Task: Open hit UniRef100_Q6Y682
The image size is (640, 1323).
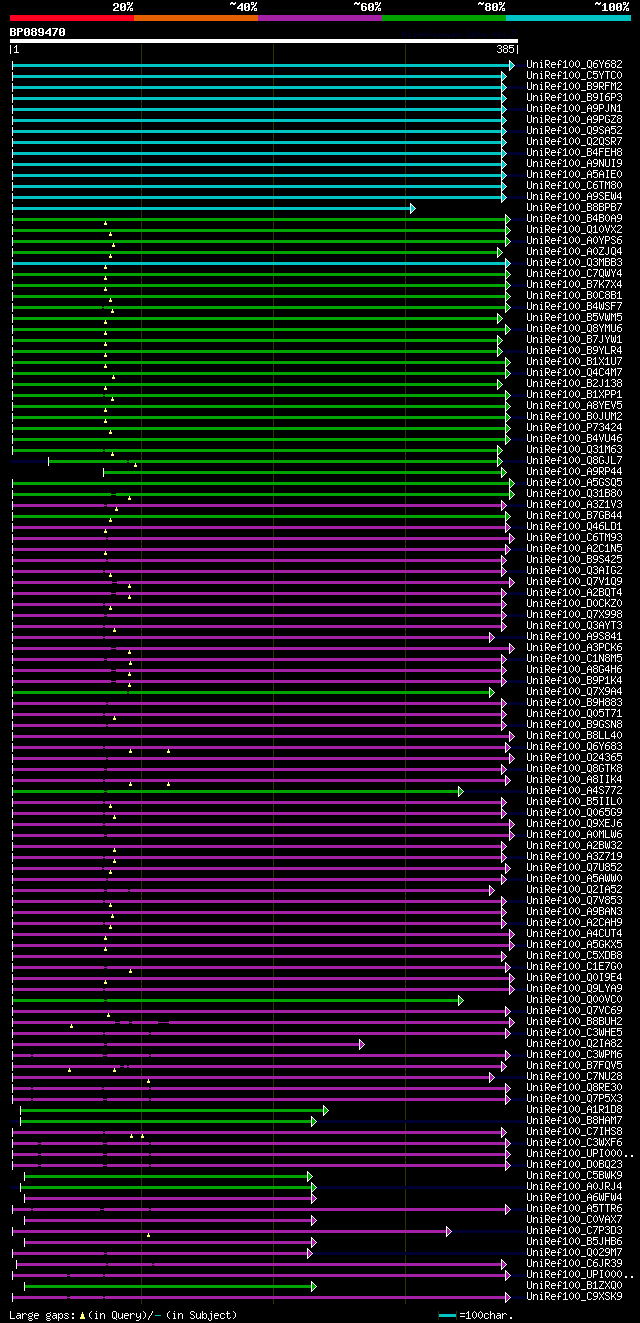Action: [575, 65]
